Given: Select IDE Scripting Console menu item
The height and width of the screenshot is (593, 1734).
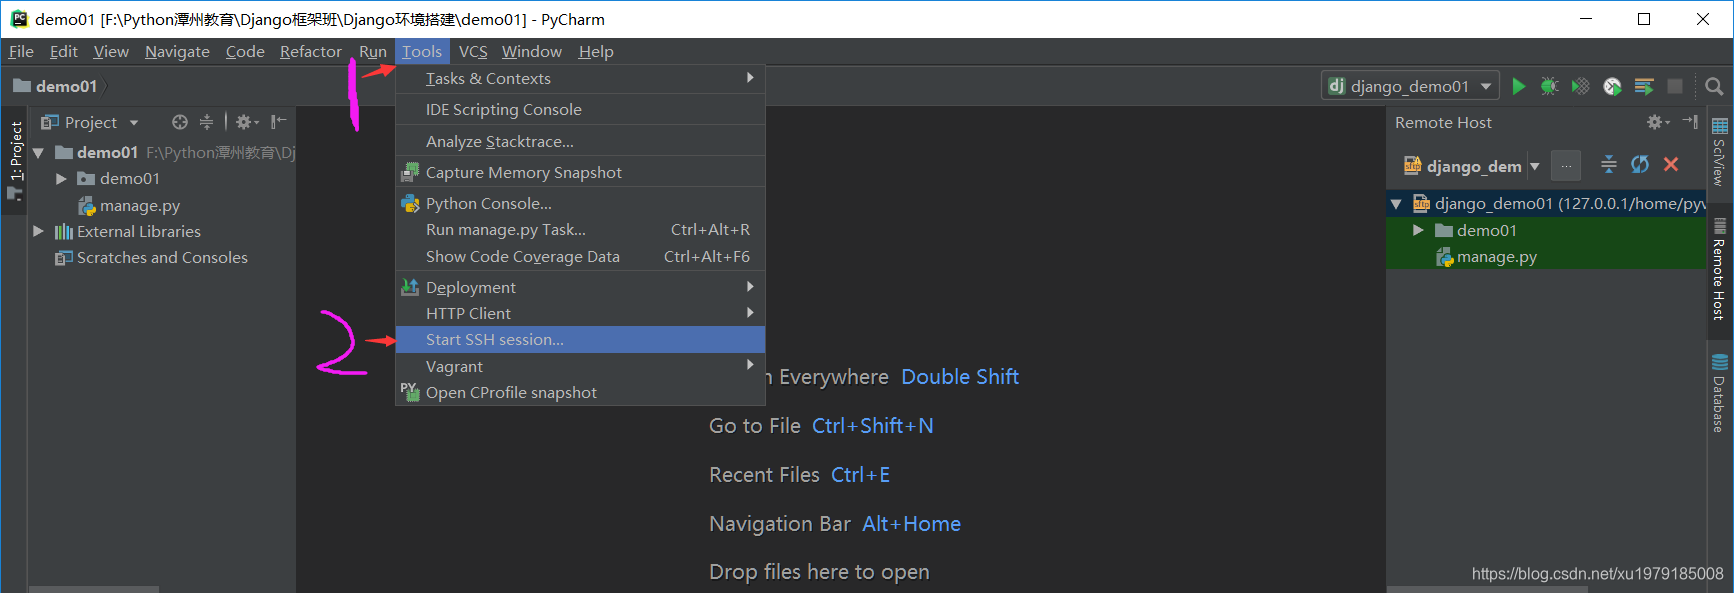Looking at the screenshot, I should [581, 109].
